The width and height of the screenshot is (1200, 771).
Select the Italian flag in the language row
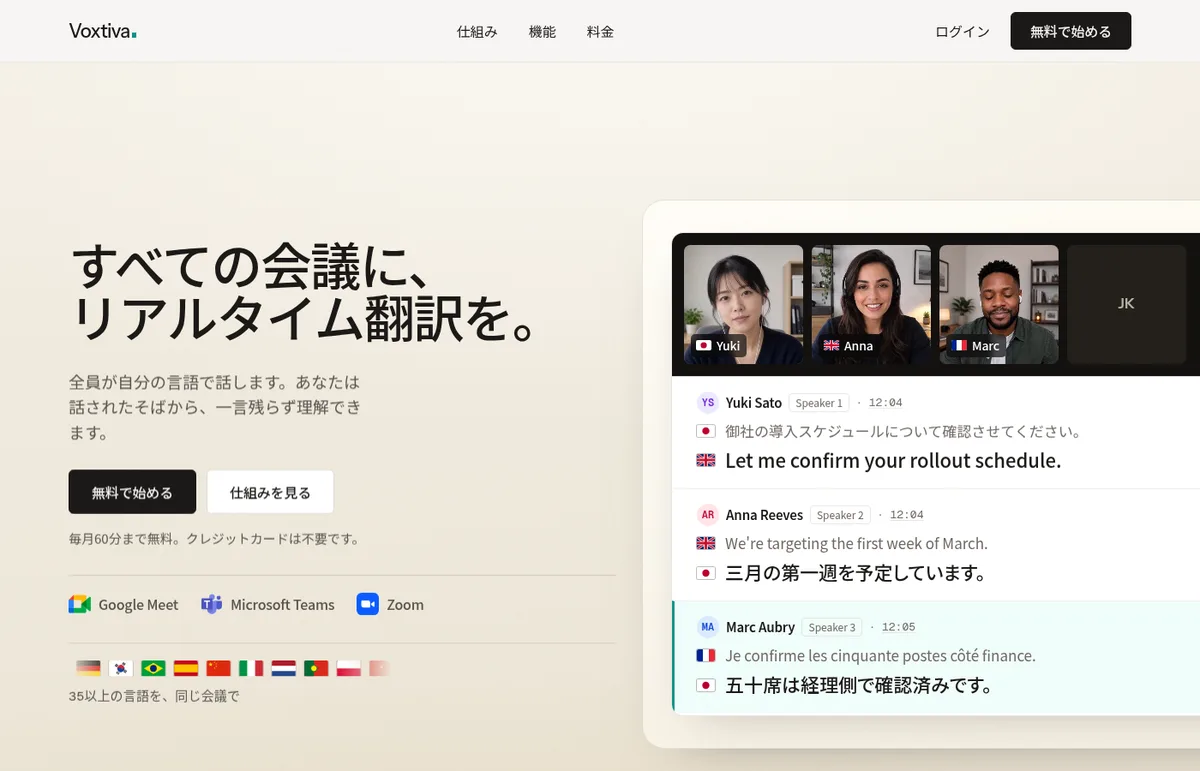pos(251,668)
